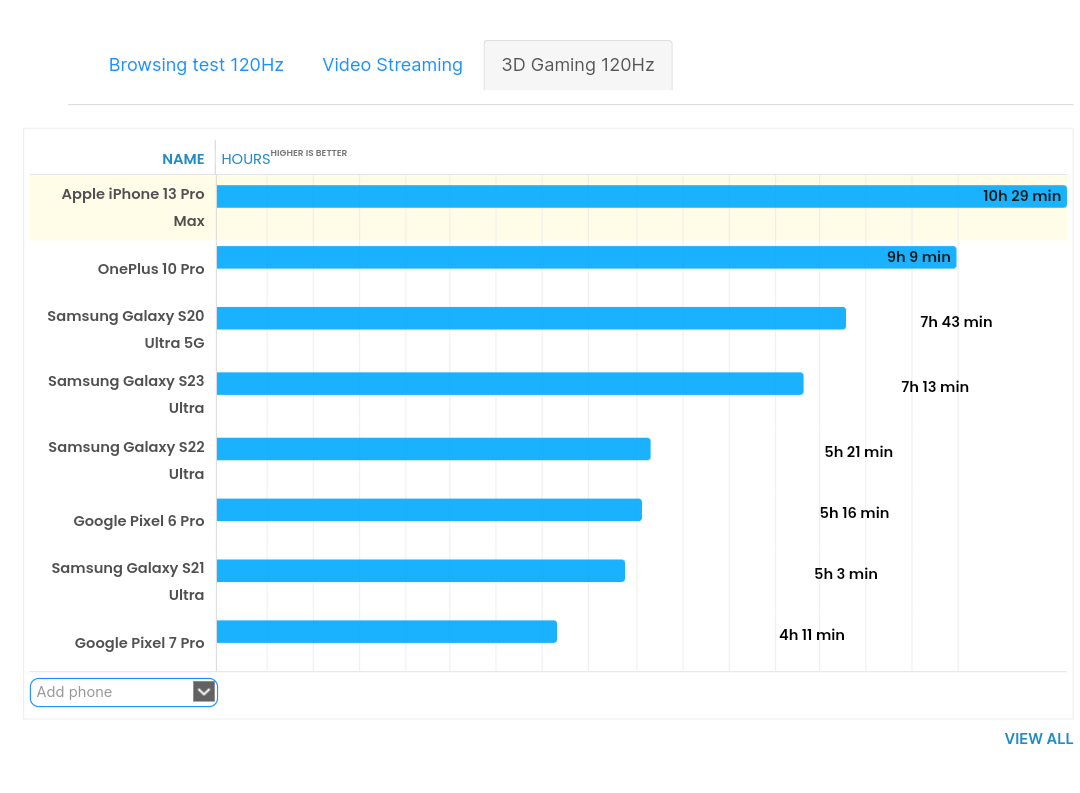This screenshot has width=1080, height=793.
Task: Select the Google Pixel 6 Pro bar
Action: pos(429,510)
